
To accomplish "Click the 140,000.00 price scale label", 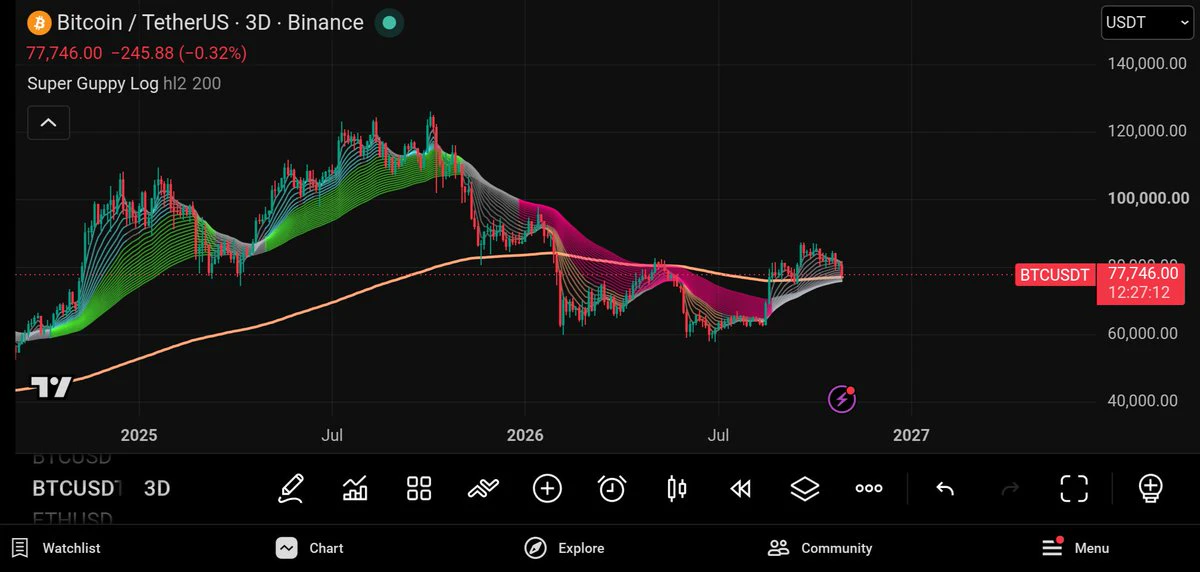I will pyautogui.click(x=1147, y=63).
